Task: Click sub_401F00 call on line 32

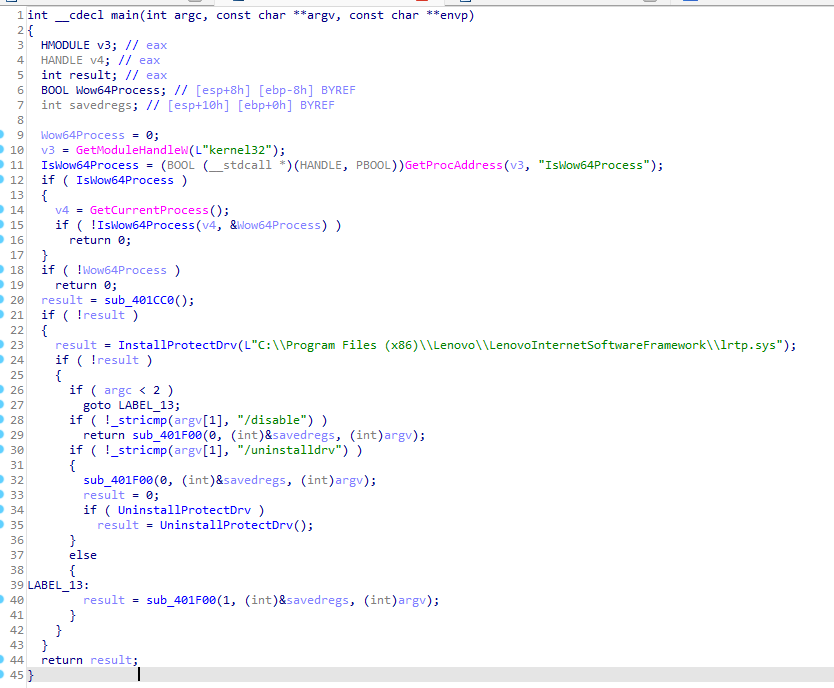Action: pyautogui.click(x=118, y=480)
